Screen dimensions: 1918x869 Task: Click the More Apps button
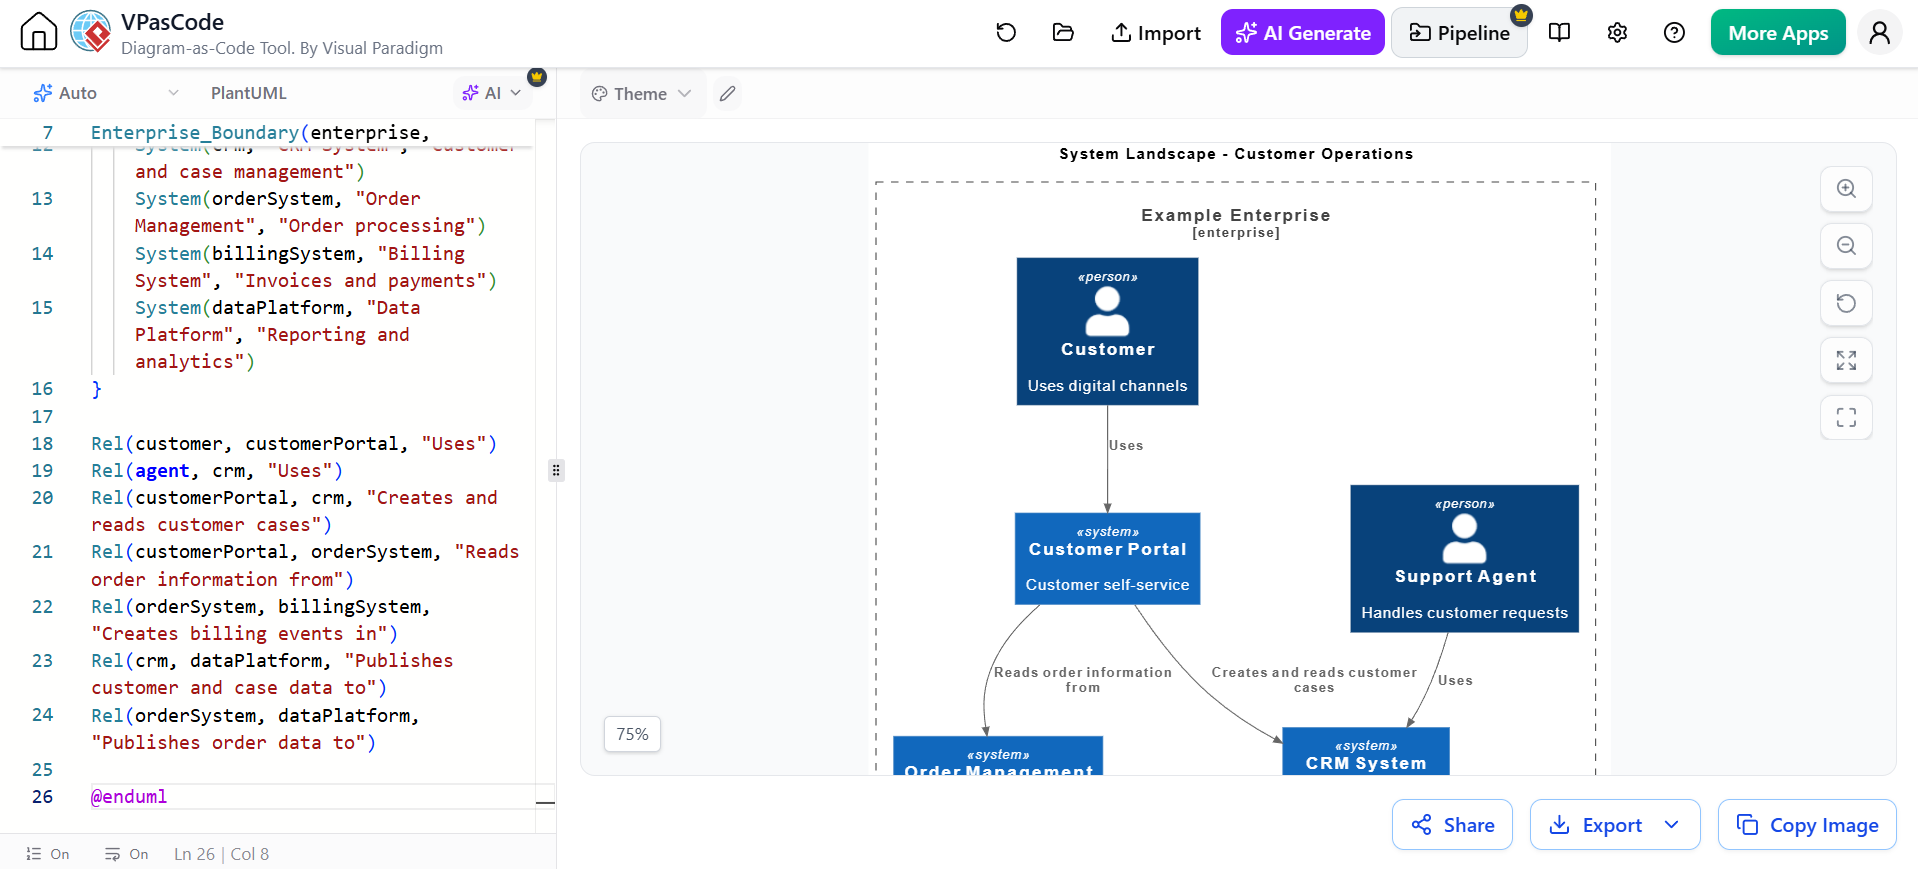point(1778,33)
